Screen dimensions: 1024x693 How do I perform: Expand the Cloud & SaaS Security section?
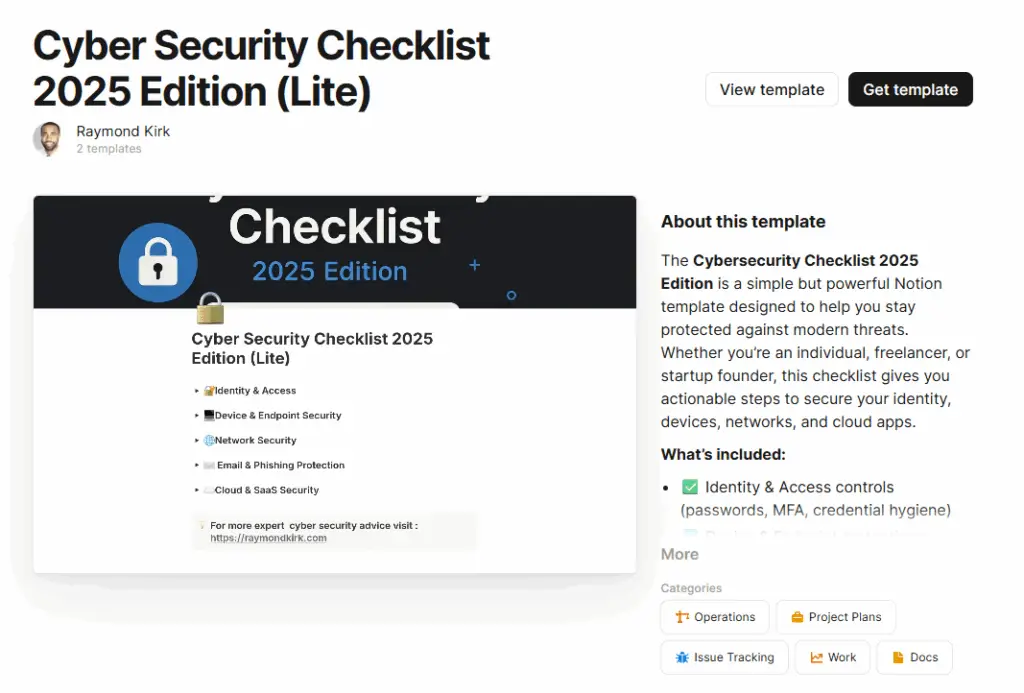(x=197, y=491)
